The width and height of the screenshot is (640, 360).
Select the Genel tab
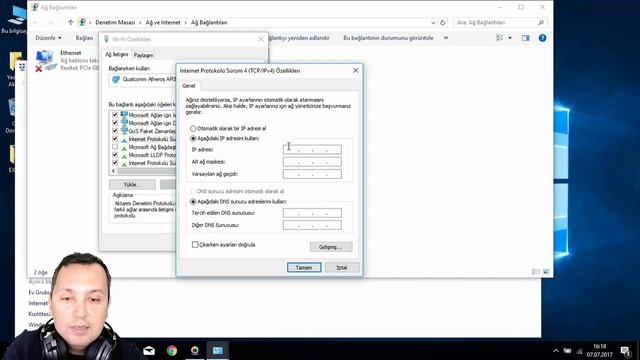pos(189,86)
